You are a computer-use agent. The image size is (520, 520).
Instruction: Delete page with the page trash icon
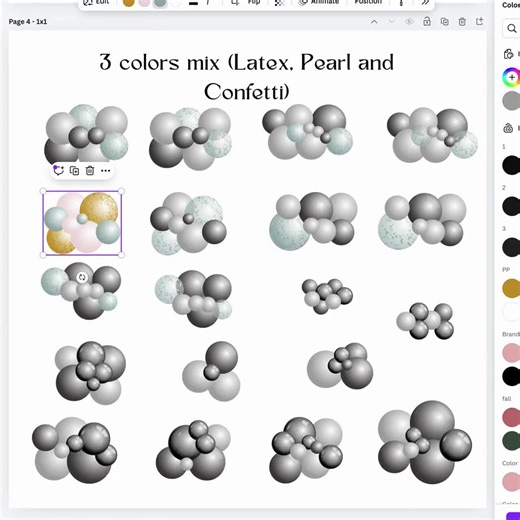pyautogui.click(x=462, y=22)
